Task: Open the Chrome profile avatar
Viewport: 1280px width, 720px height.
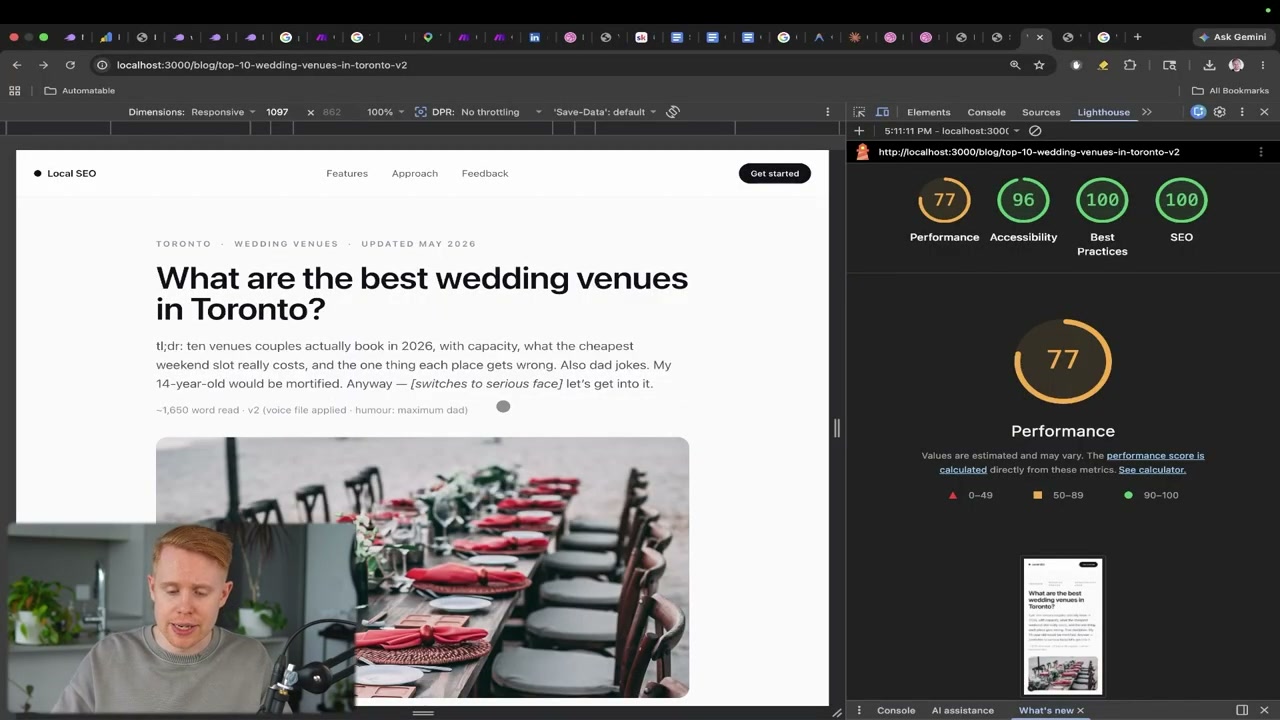Action: pos(1236,65)
